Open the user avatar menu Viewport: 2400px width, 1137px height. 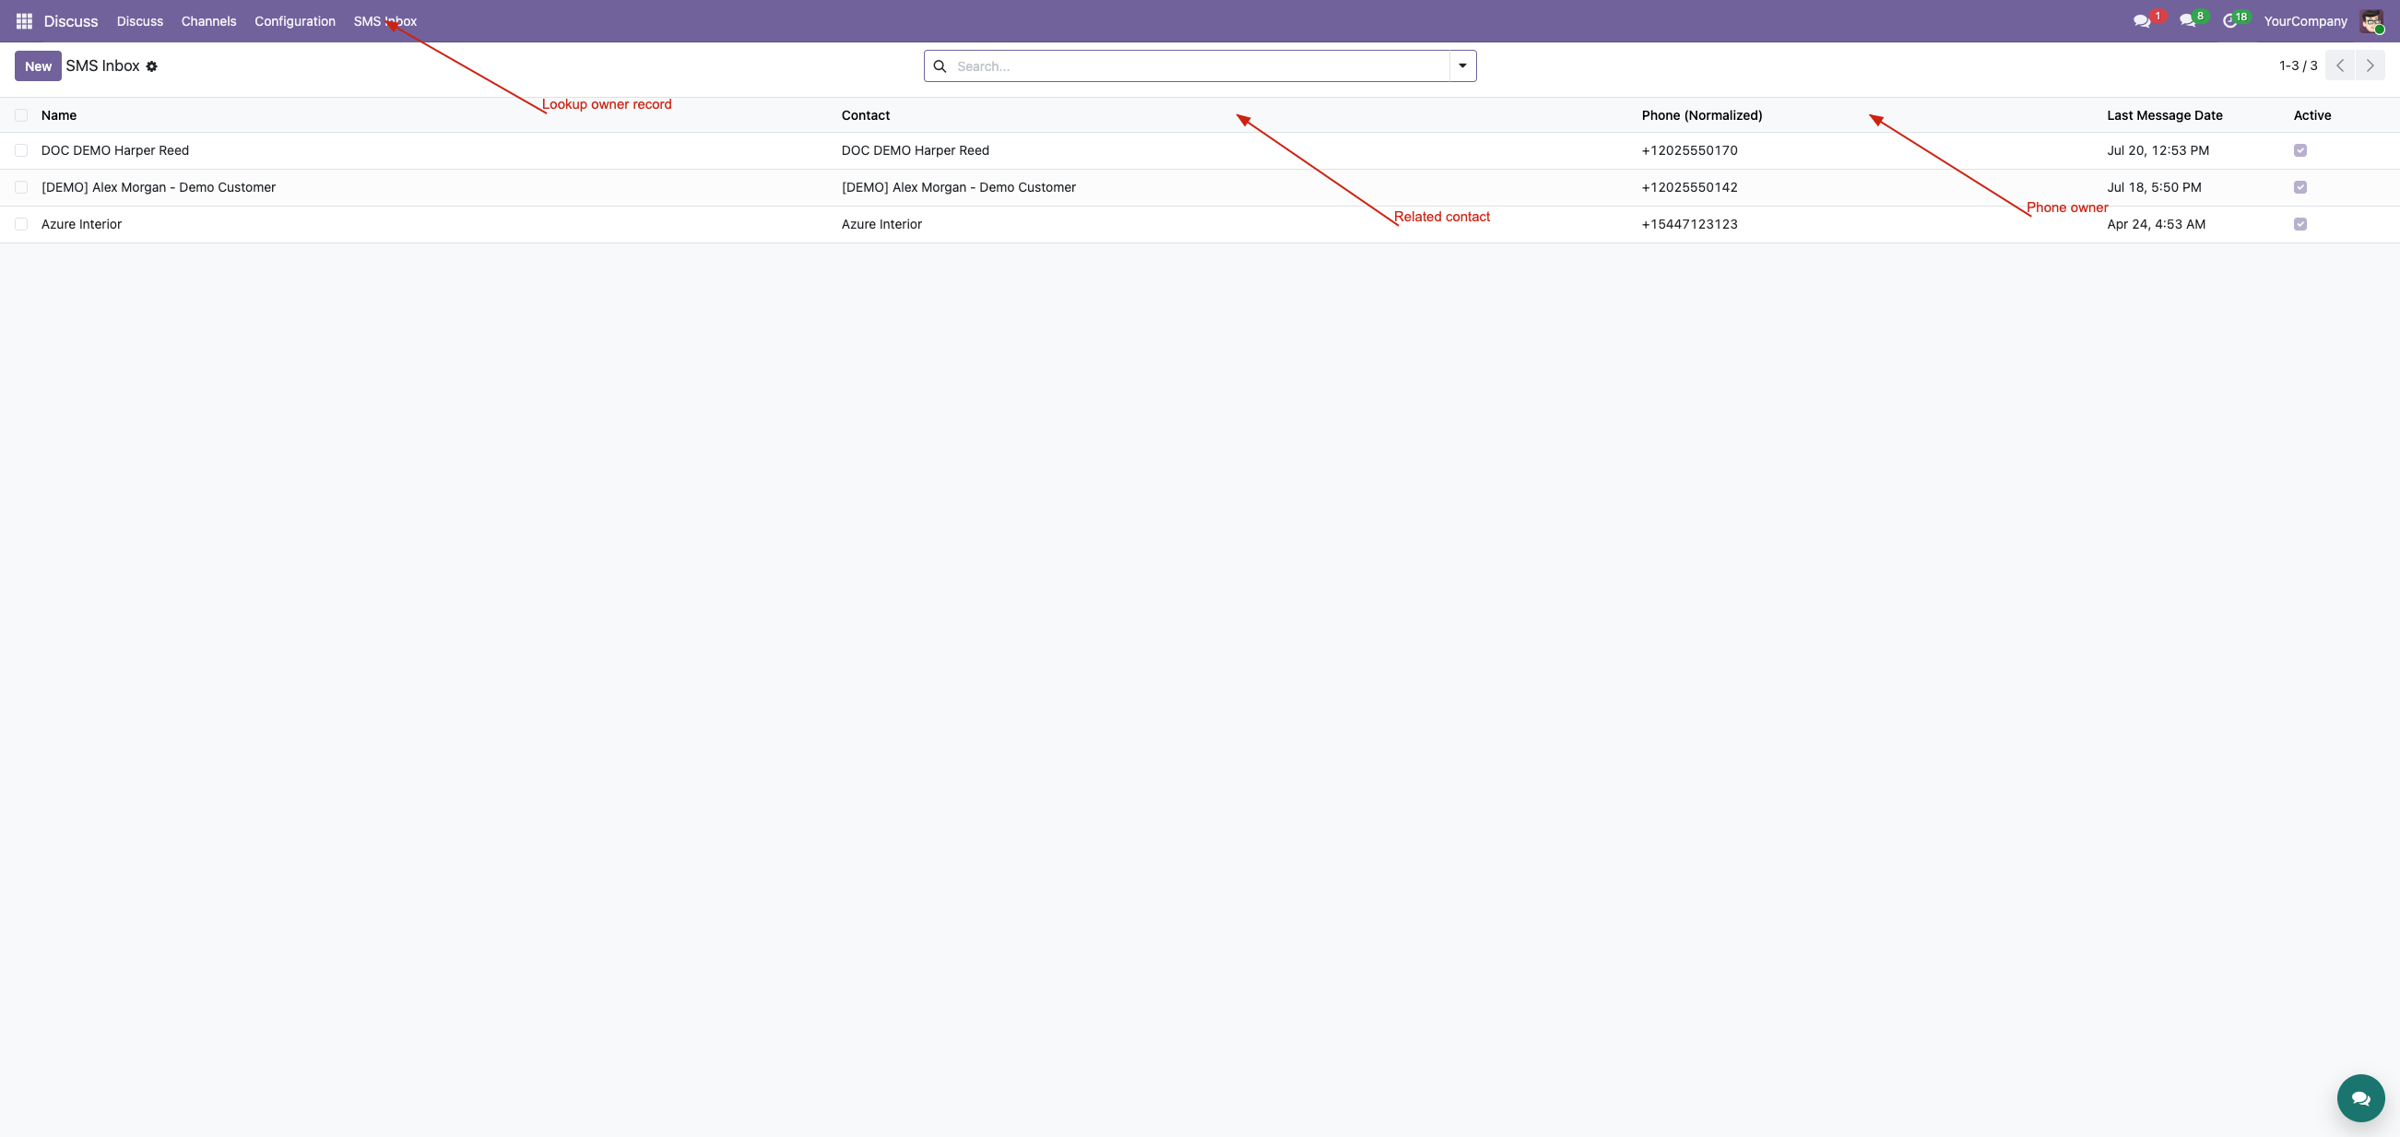coord(2372,21)
